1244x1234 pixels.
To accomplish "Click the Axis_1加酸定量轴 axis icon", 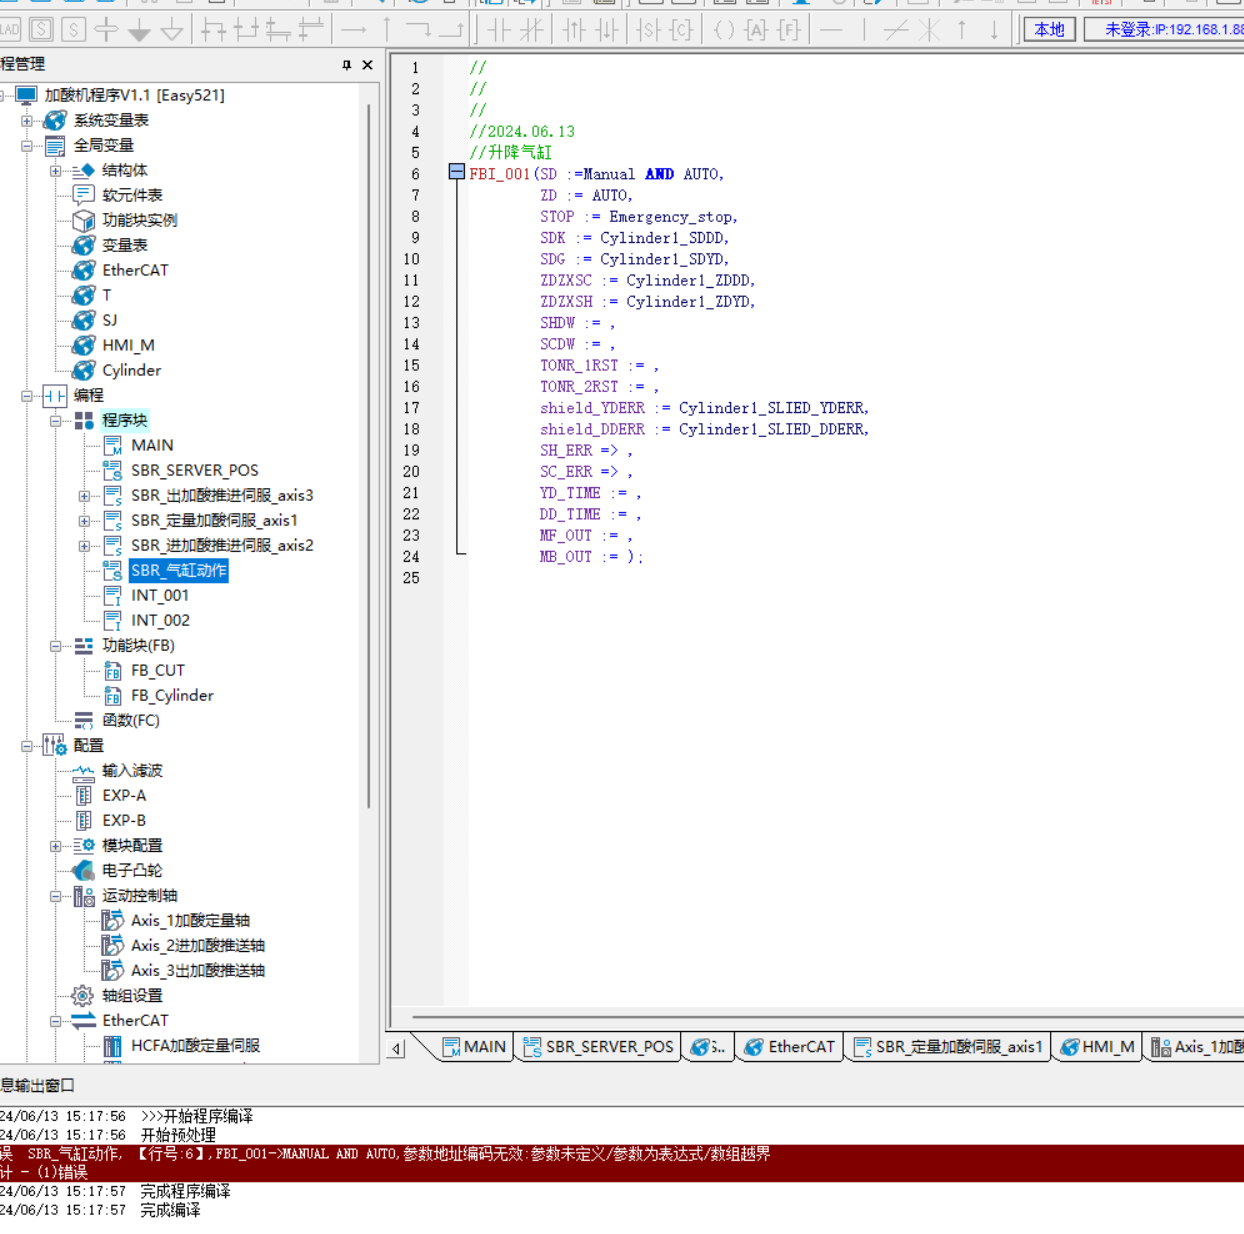I will [113, 921].
